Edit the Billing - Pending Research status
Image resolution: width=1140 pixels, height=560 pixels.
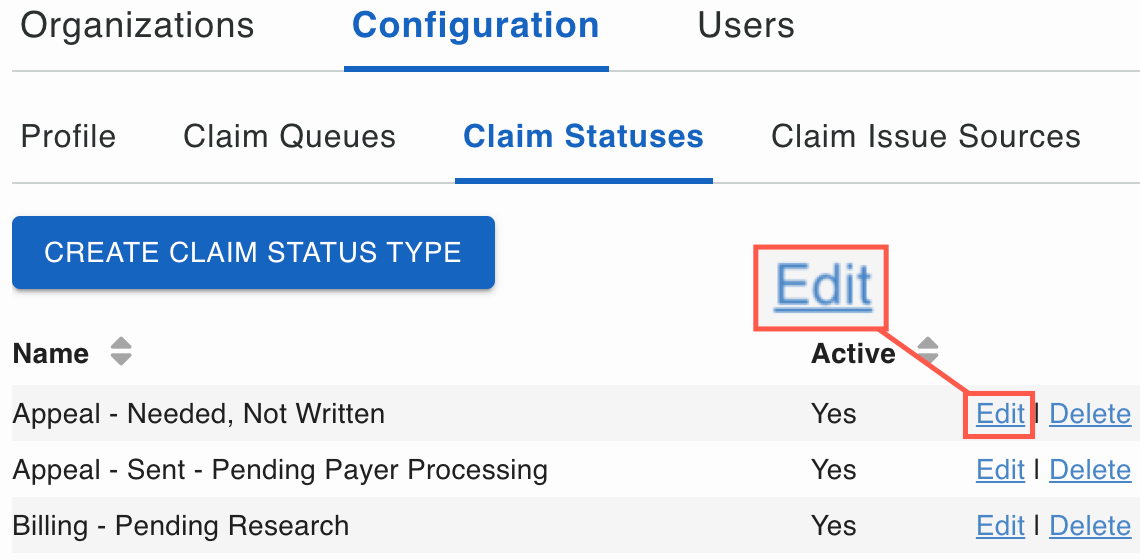click(1000, 525)
